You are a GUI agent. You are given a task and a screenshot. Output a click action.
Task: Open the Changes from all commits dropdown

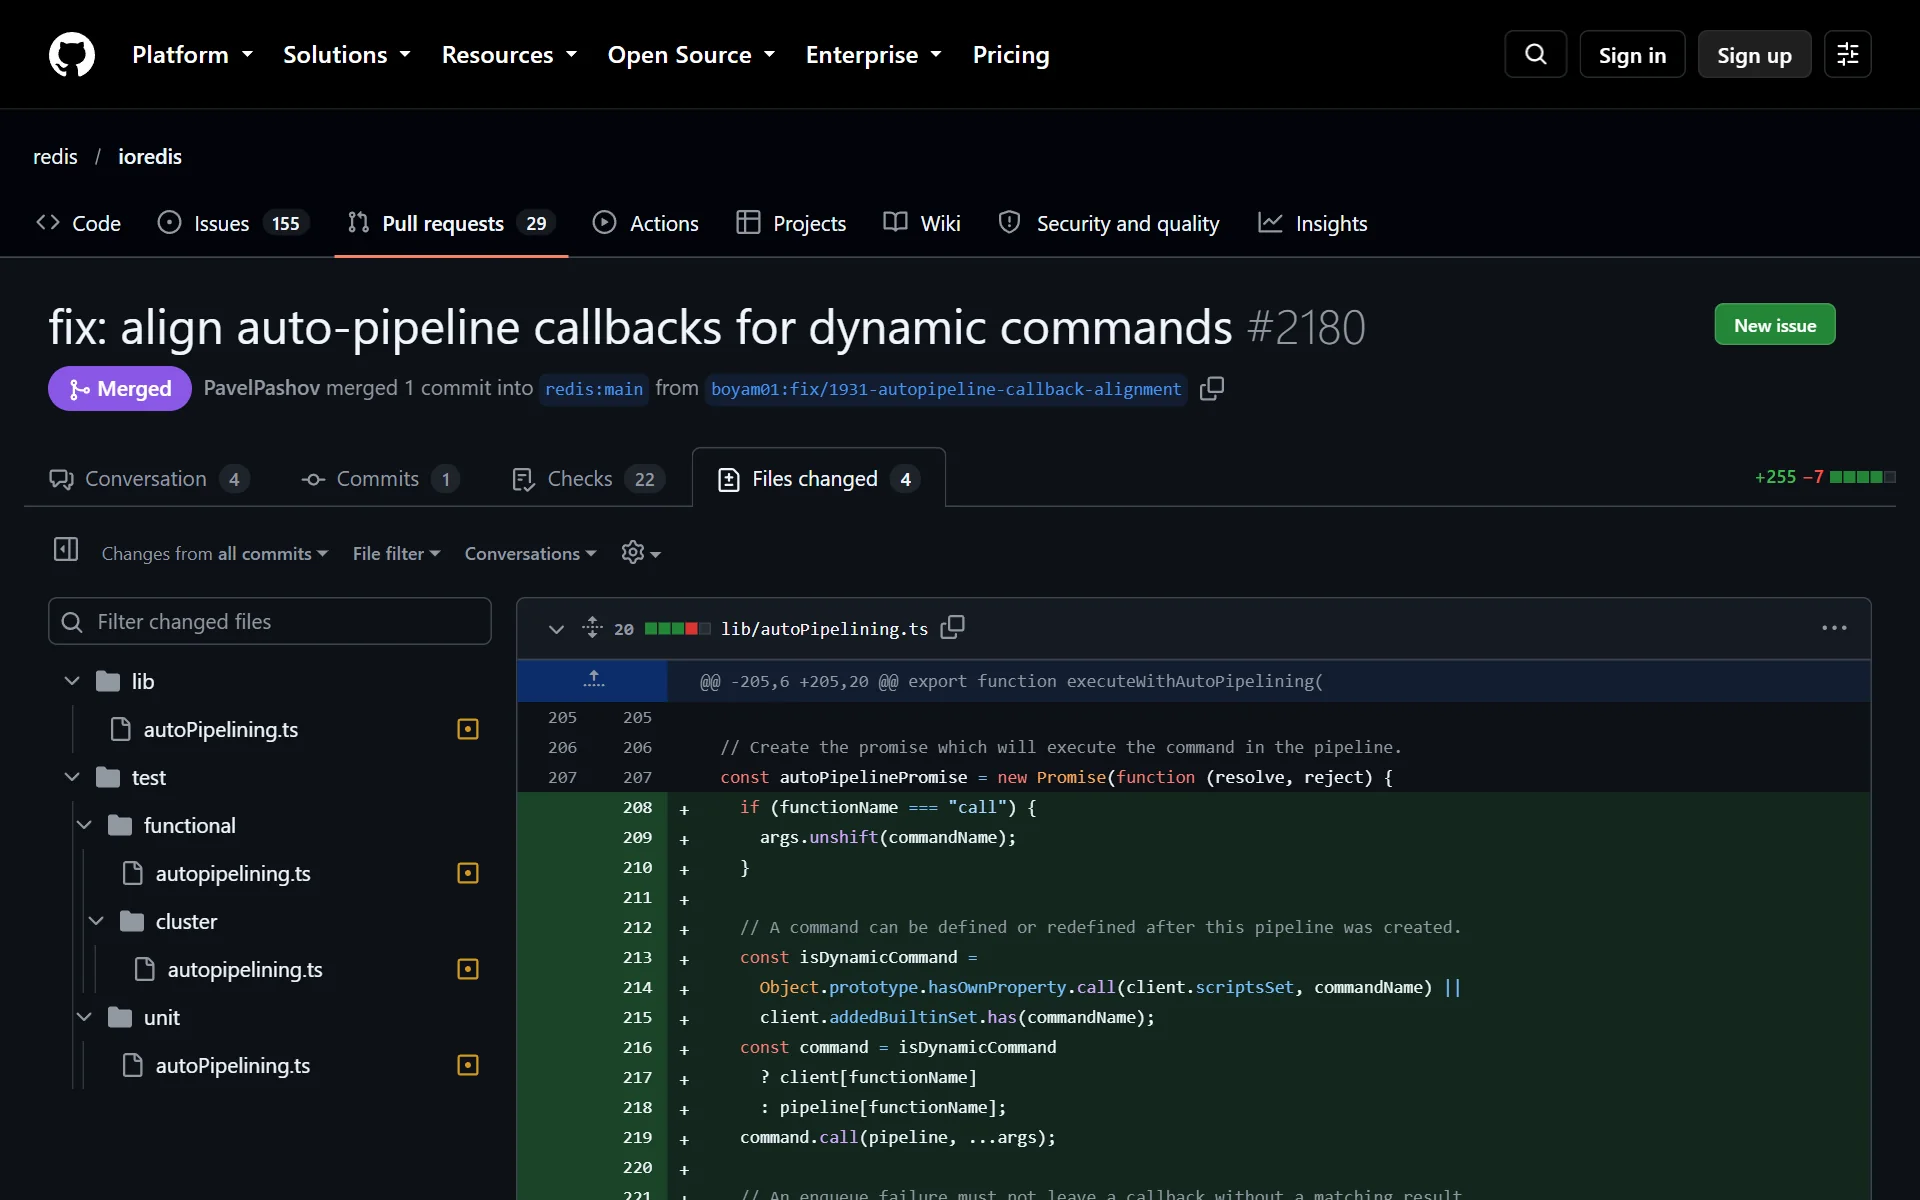[215, 553]
